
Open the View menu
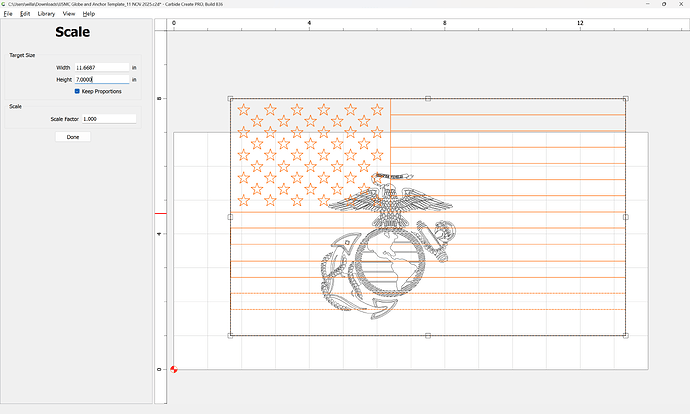pyautogui.click(x=69, y=14)
